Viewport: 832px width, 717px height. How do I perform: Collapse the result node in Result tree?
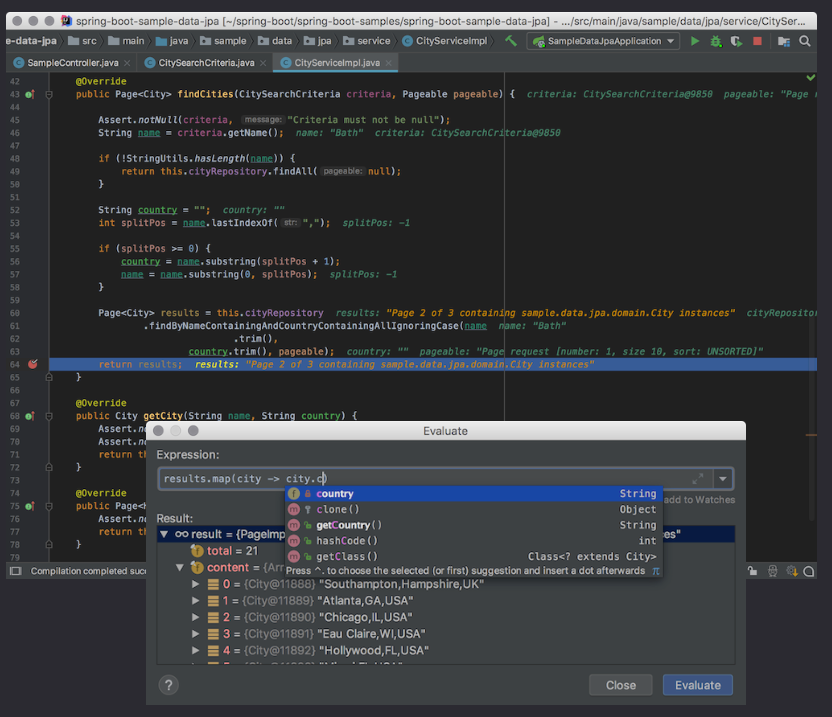click(x=164, y=534)
